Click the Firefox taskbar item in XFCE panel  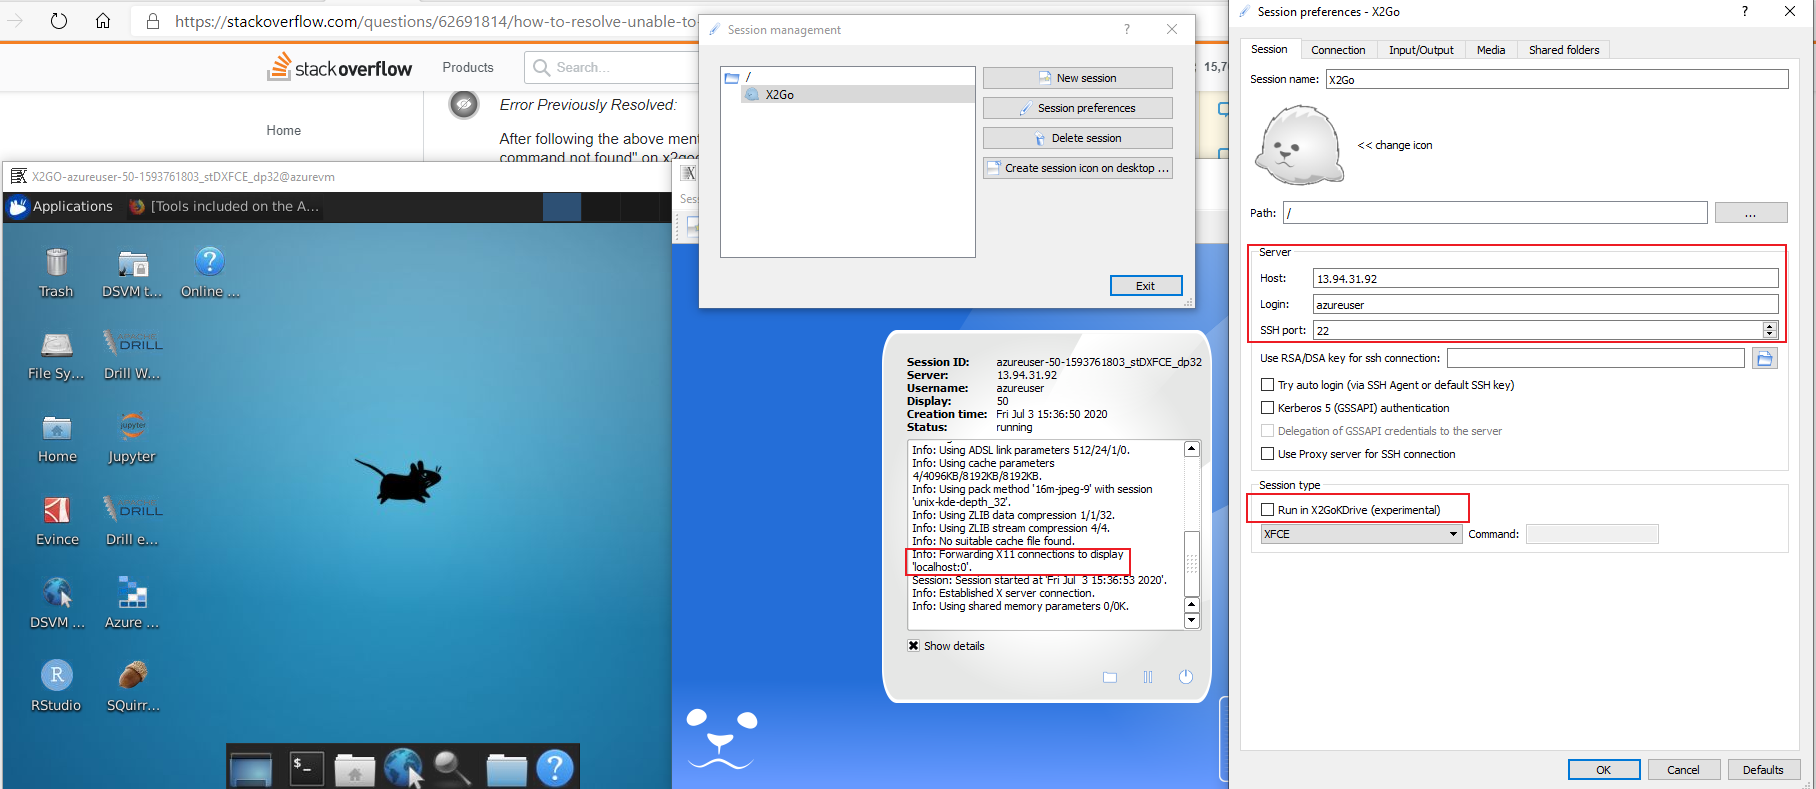tap(225, 206)
